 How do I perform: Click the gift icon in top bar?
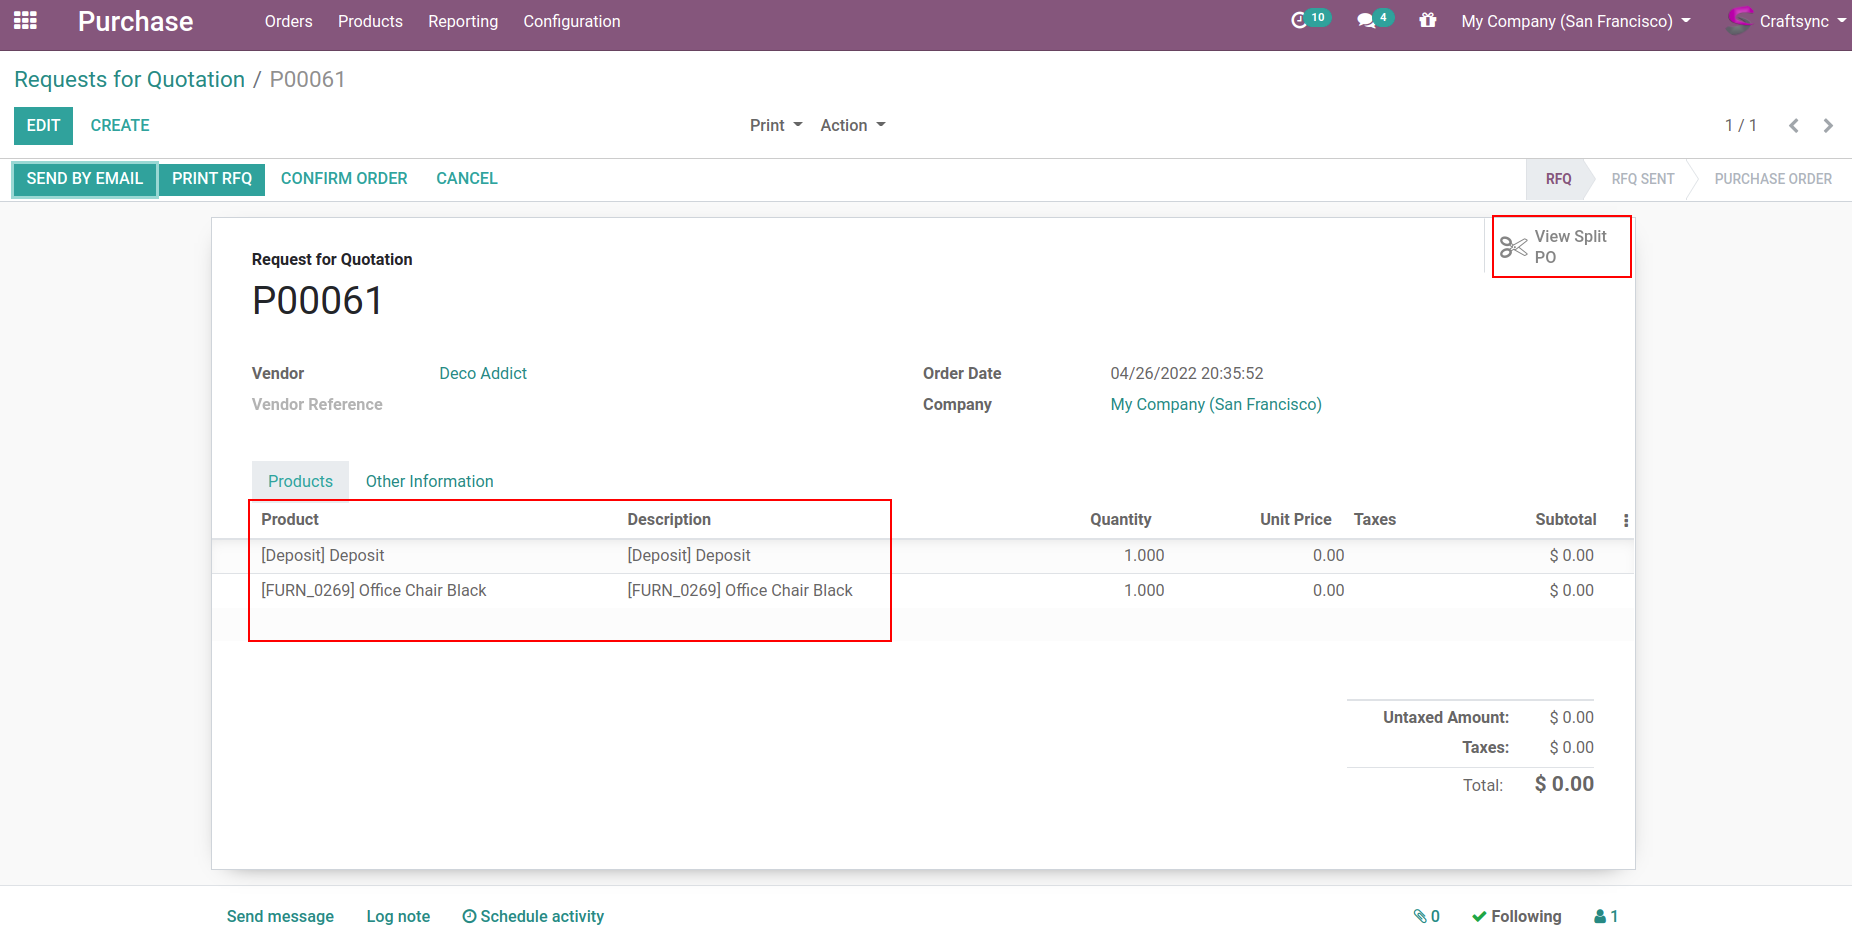[1428, 20]
